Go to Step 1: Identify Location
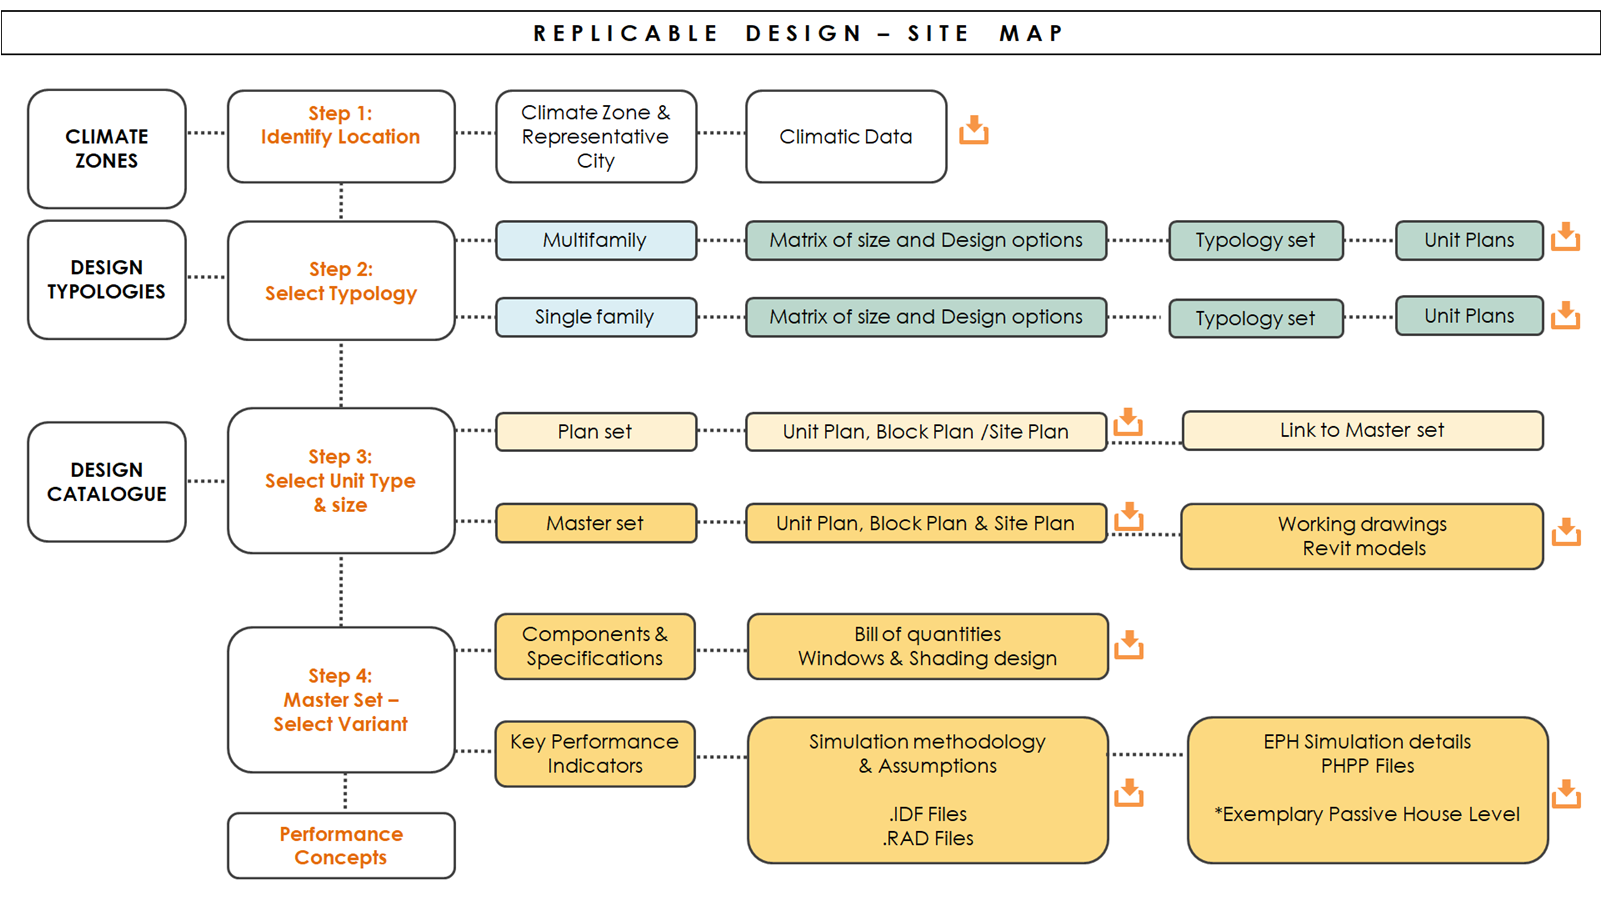Image resolution: width=1602 pixels, height=902 pixels. tap(341, 136)
